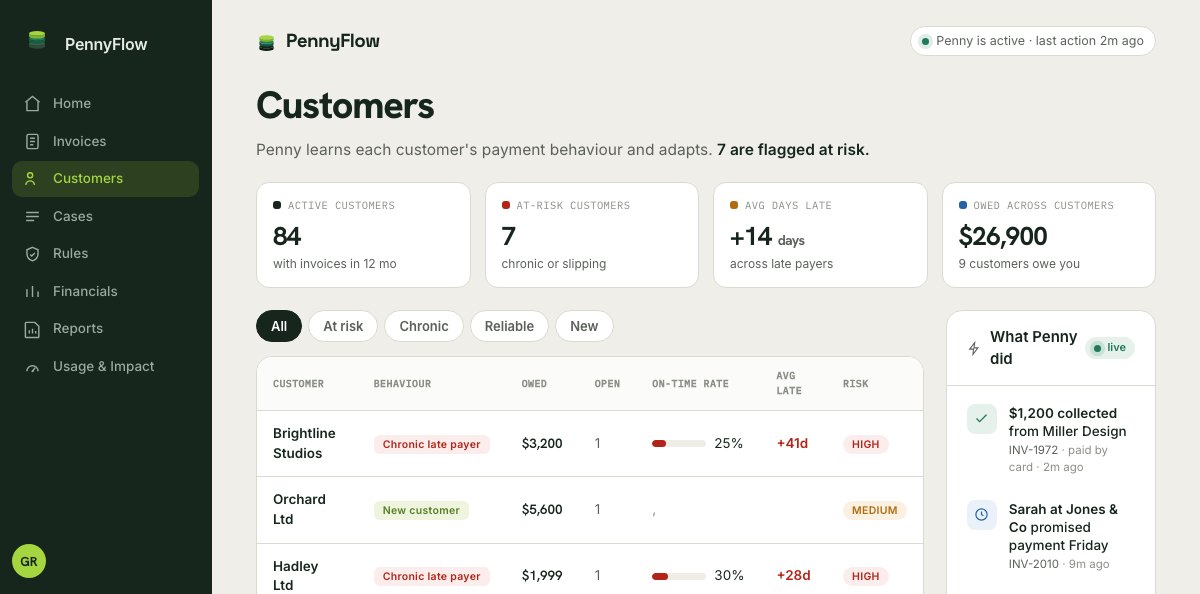Click the green checkmark icon for Miller Design

(981, 418)
